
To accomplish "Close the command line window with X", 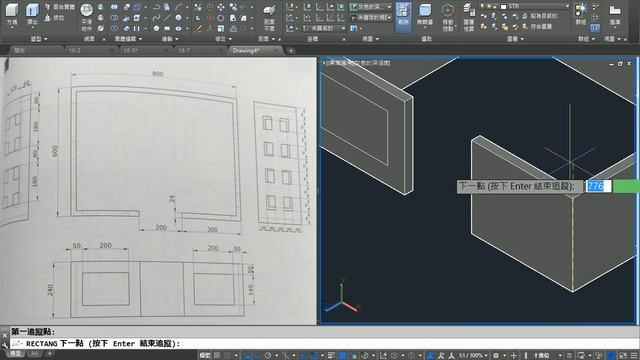I will [x=4, y=335].
